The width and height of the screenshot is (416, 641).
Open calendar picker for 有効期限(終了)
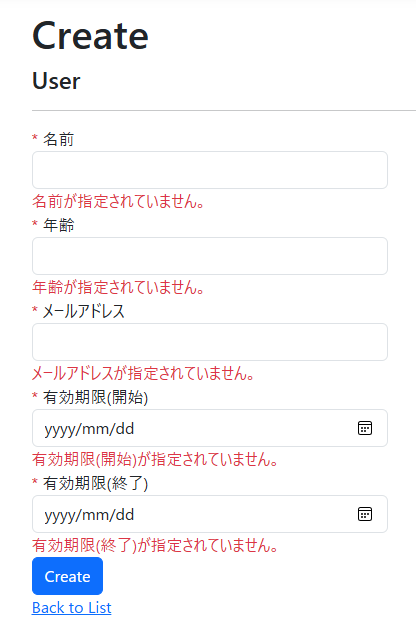pos(365,514)
